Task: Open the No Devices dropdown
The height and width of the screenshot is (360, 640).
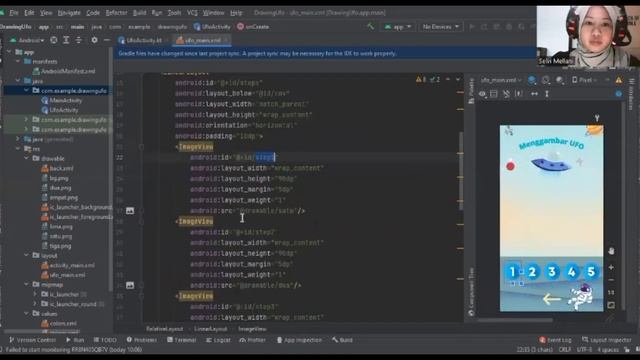Action: click(x=440, y=27)
